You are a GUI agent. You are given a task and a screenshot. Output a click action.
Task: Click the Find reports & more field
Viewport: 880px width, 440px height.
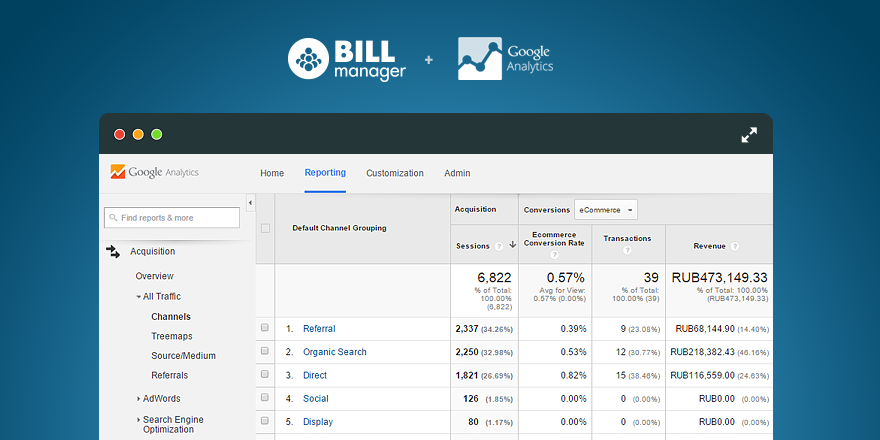coord(172,218)
